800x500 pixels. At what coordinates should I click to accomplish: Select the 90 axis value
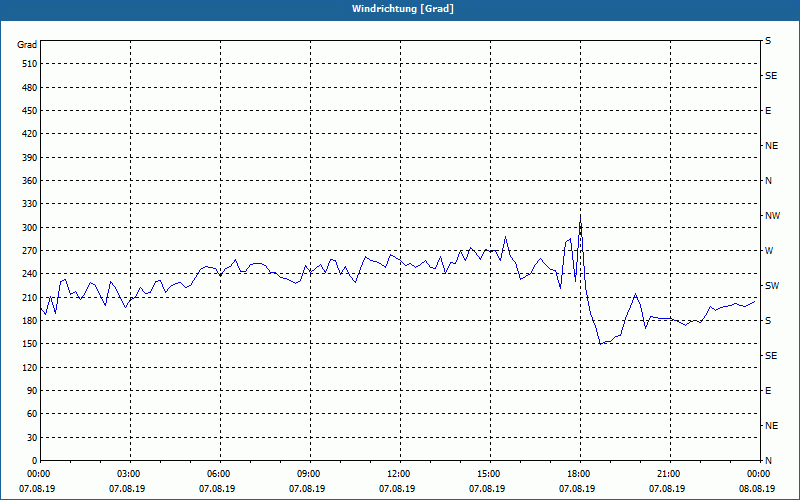(32, 390)
